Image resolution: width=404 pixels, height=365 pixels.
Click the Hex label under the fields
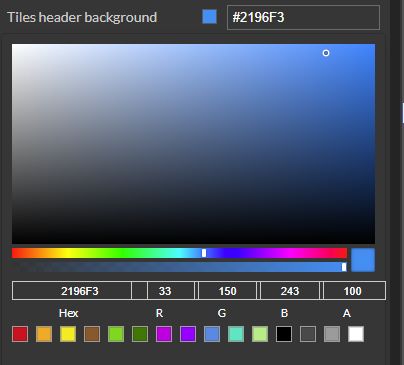[68, 313]
